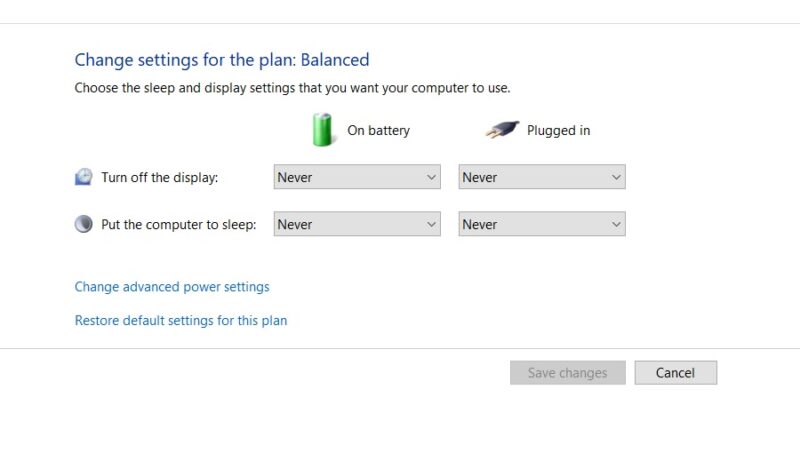
Task: Click the display timer monitor icon
Action: [x=84, y=177]
